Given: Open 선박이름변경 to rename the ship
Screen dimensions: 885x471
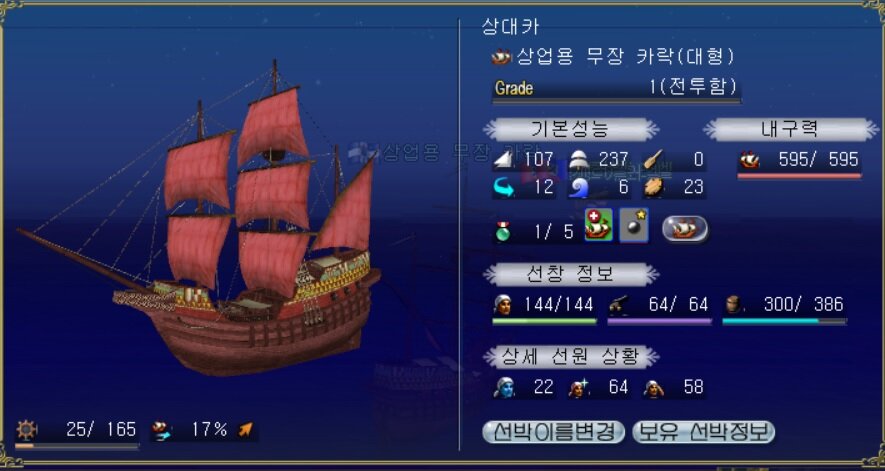Looking at the screenshot, I should pos(554,432).
